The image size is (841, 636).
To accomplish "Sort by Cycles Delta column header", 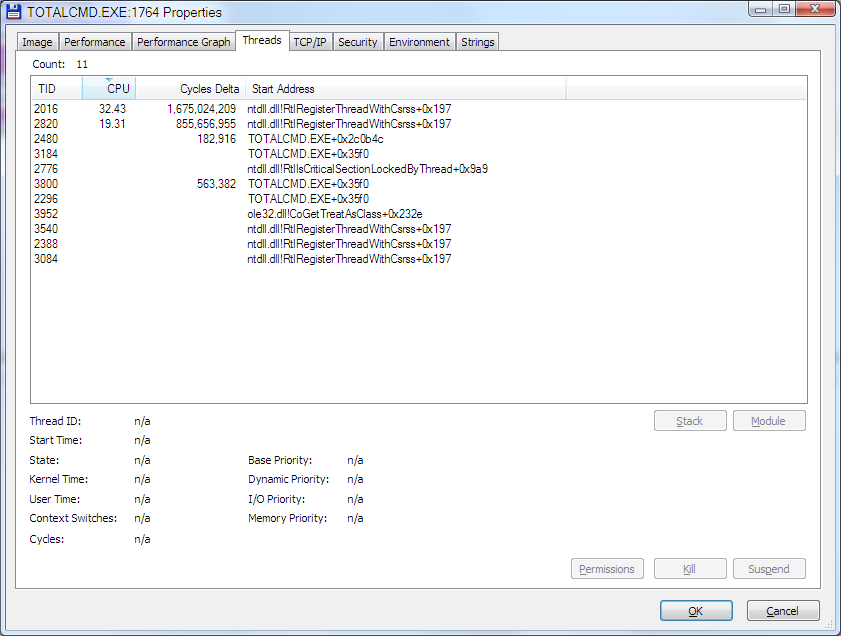I will [190, 88].
